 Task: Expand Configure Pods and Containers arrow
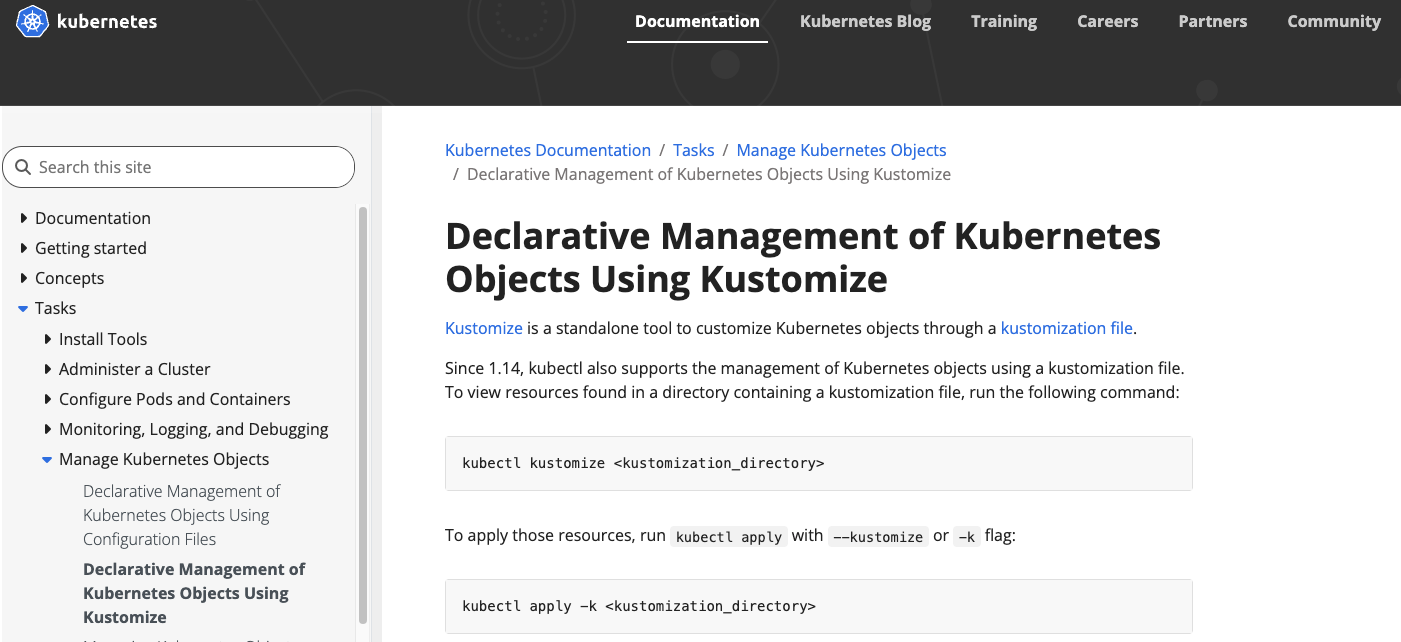click(47, 399)
